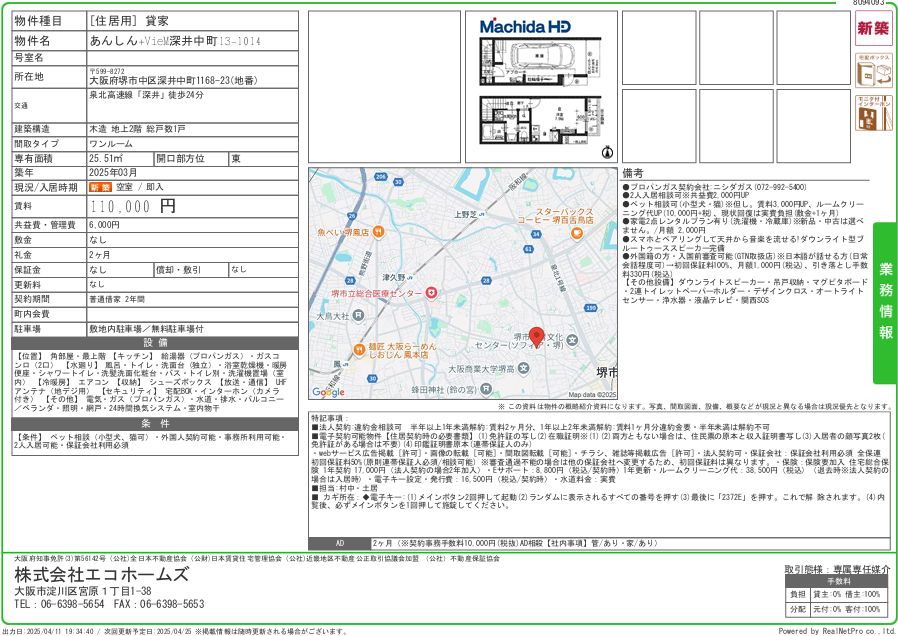
Task: Click the 手数料 table header
Action: (838, 582)
